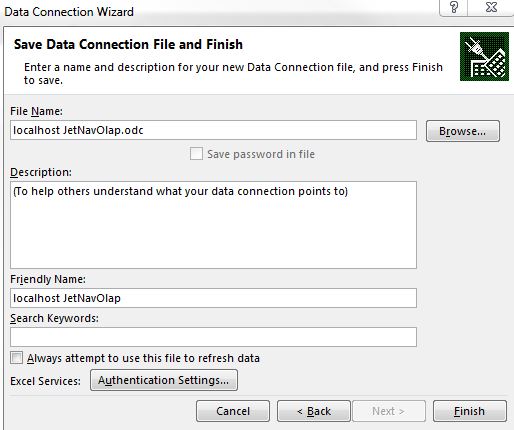
Task: Open the Browse file location dialog
Action: coord(463,131)
